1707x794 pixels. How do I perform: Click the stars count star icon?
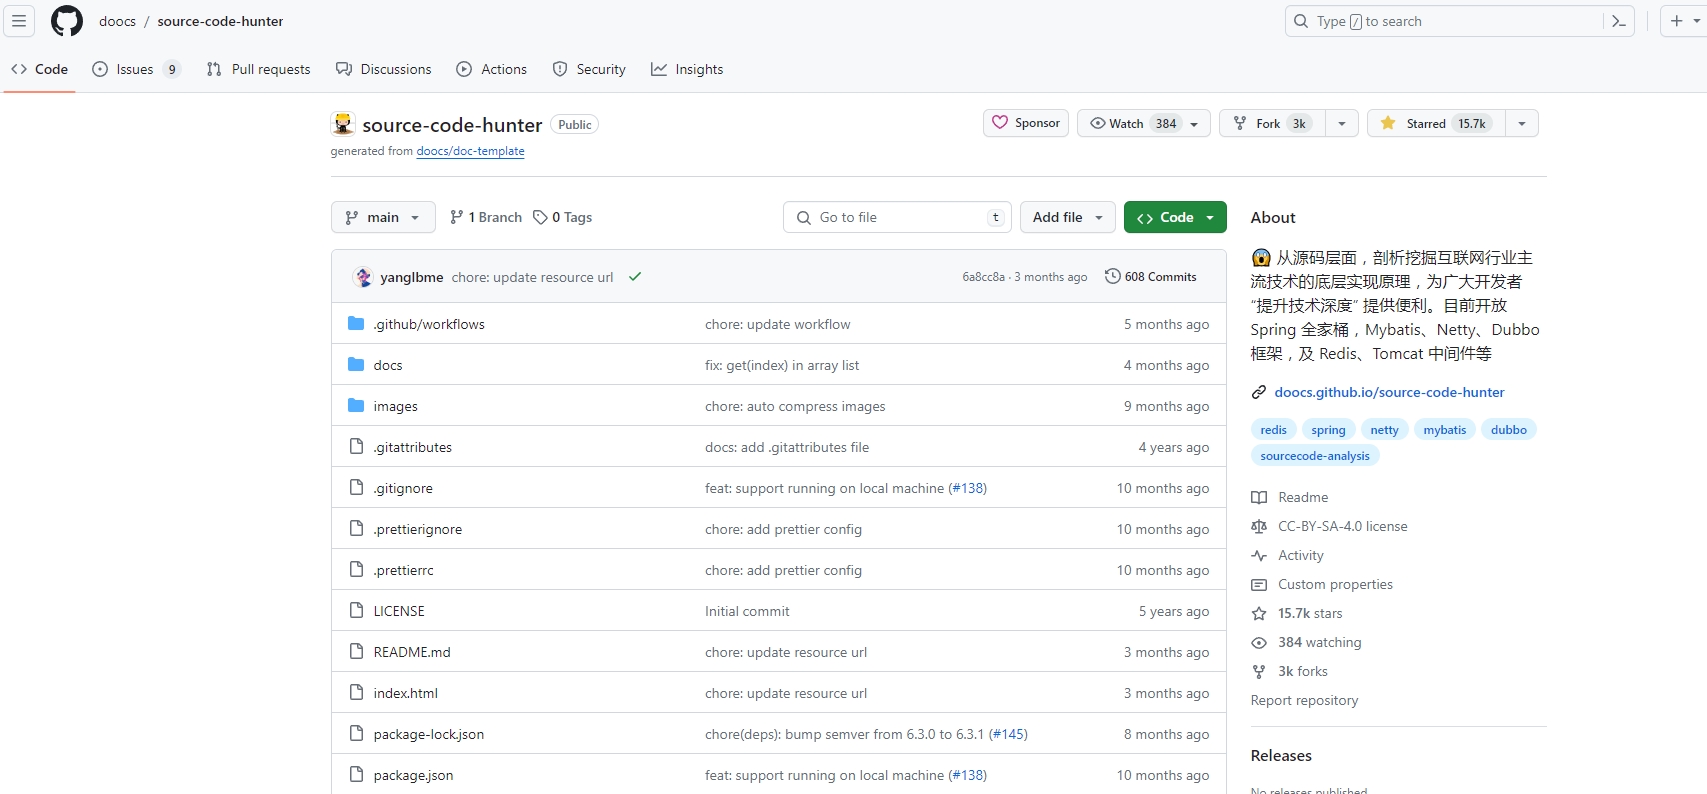(1259, 613)
